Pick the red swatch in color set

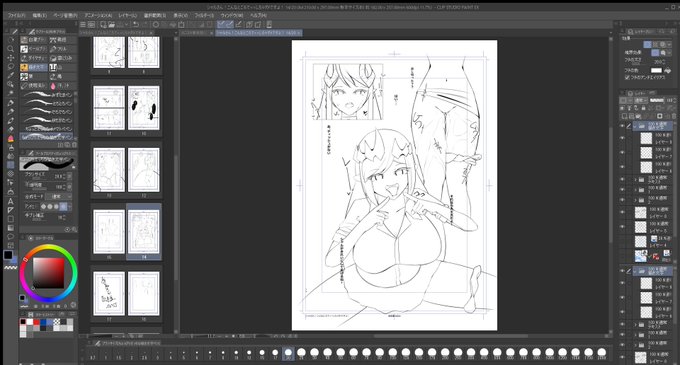point(36,322)
